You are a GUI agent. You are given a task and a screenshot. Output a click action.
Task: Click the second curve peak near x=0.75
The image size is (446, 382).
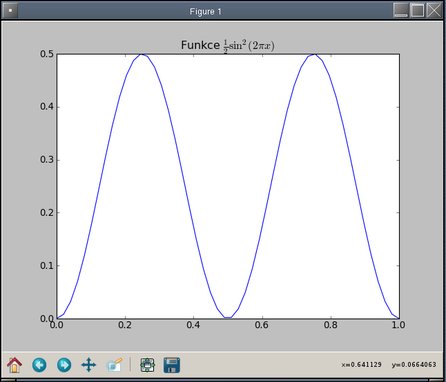(x=314, y=54)
